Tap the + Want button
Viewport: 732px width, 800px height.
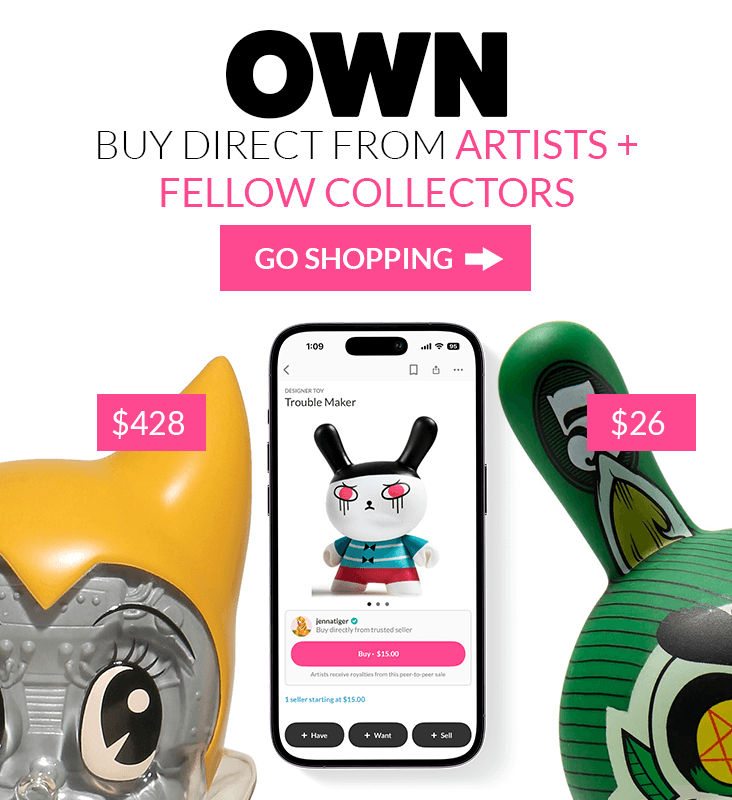click(378, 735)
